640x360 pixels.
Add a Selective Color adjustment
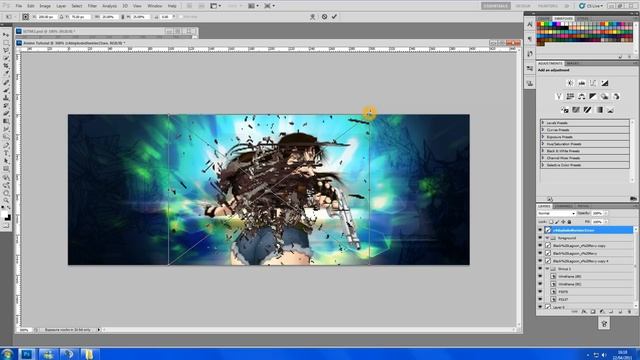[610, 110]
